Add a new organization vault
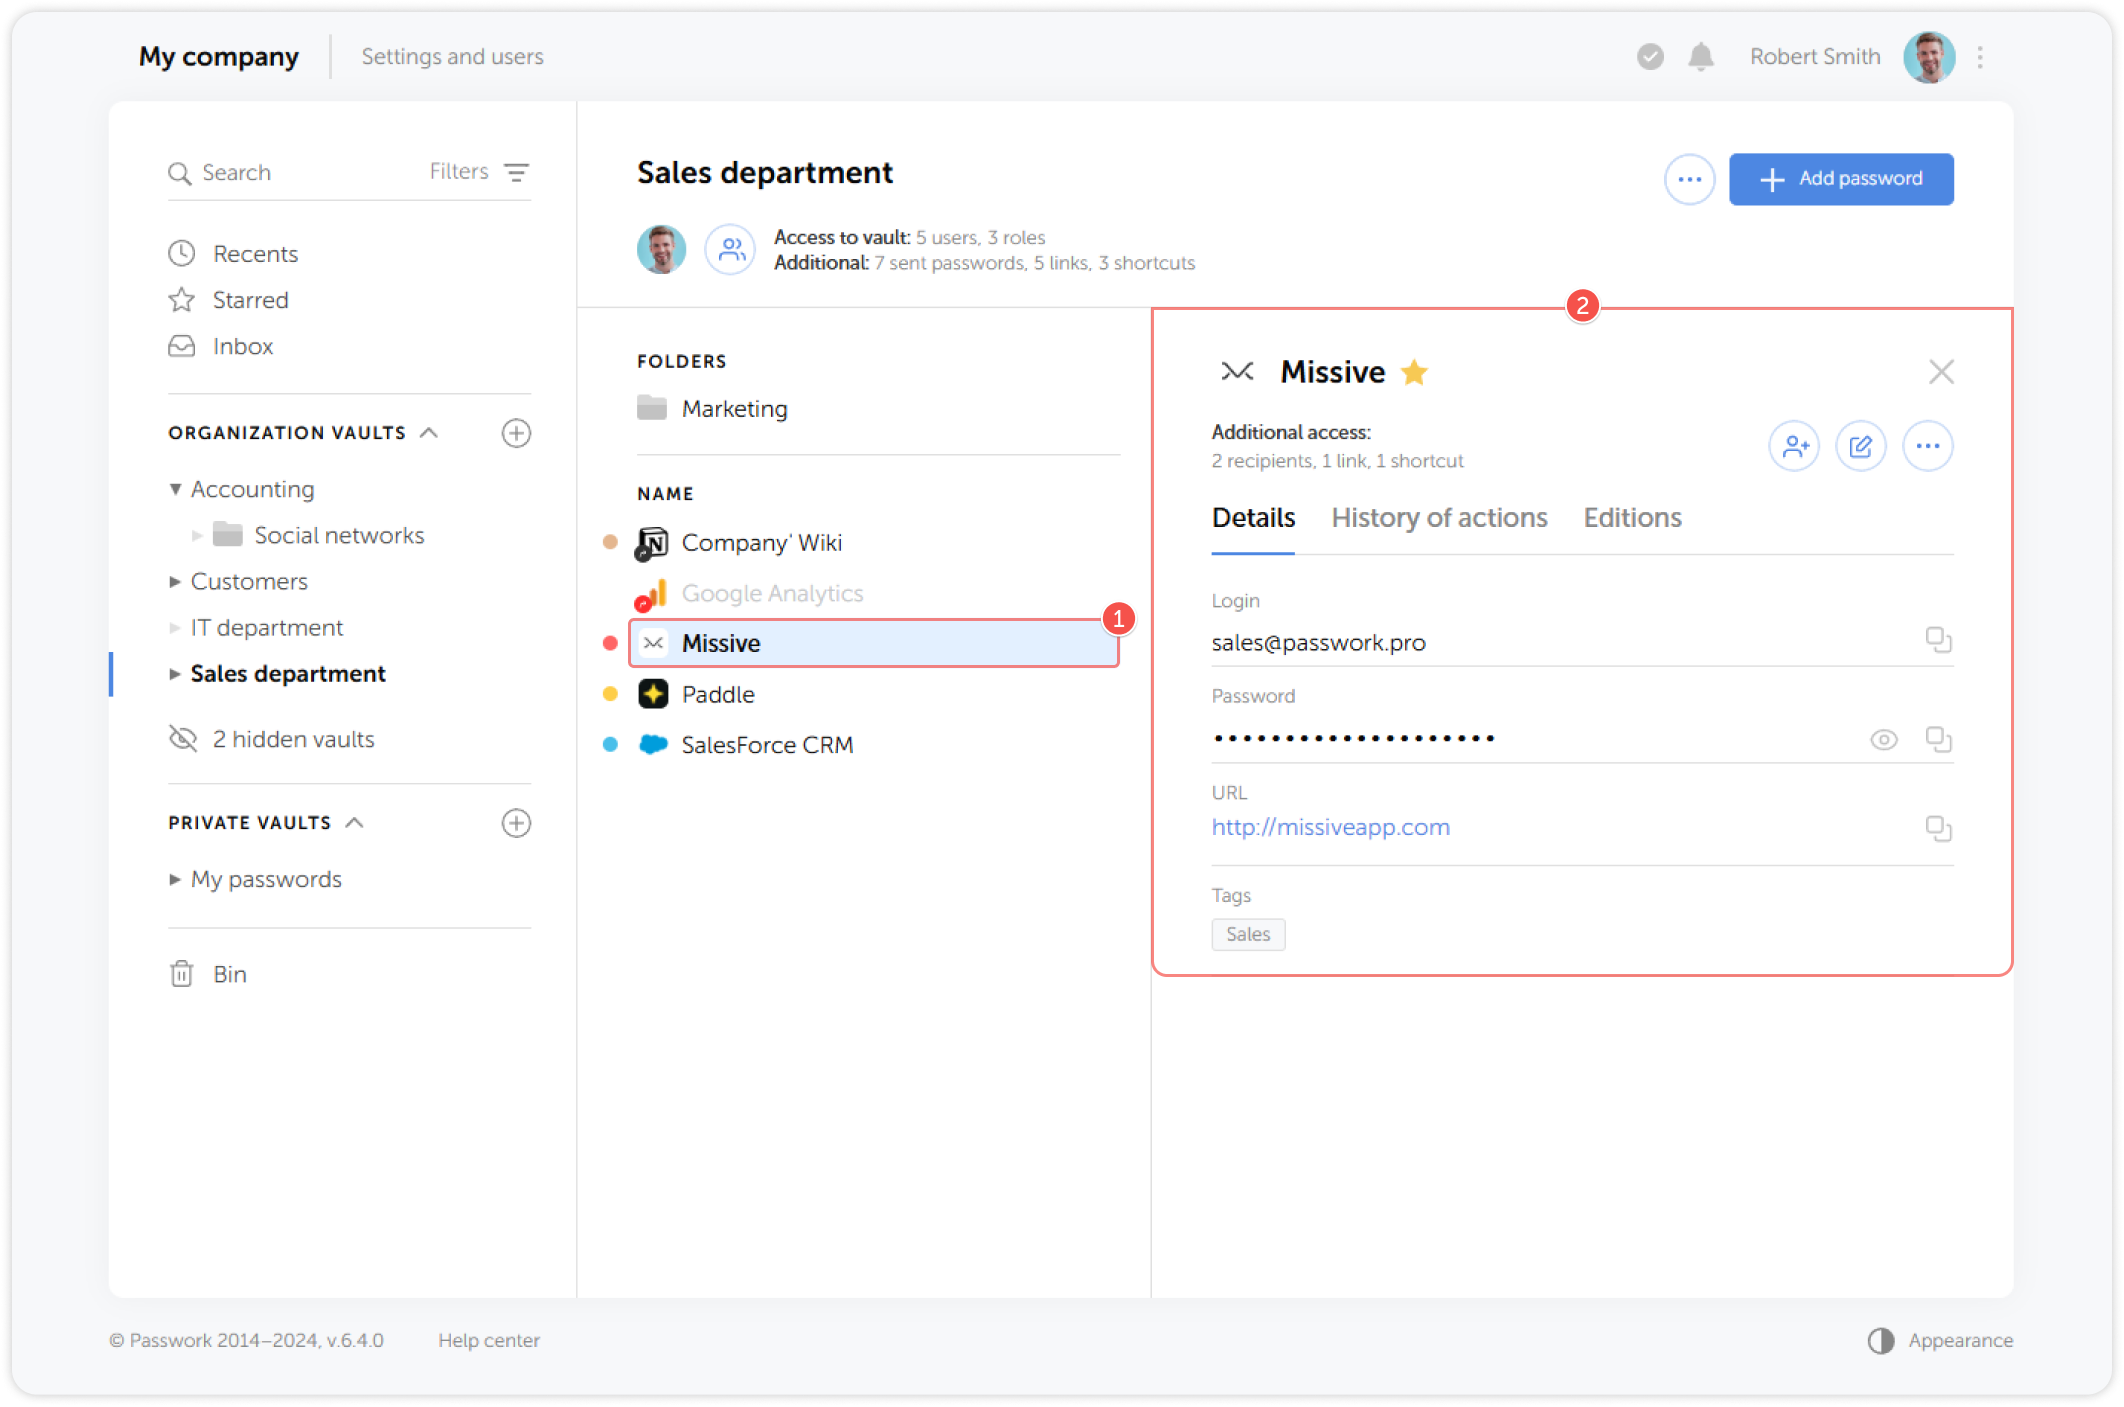 [516, 433]
